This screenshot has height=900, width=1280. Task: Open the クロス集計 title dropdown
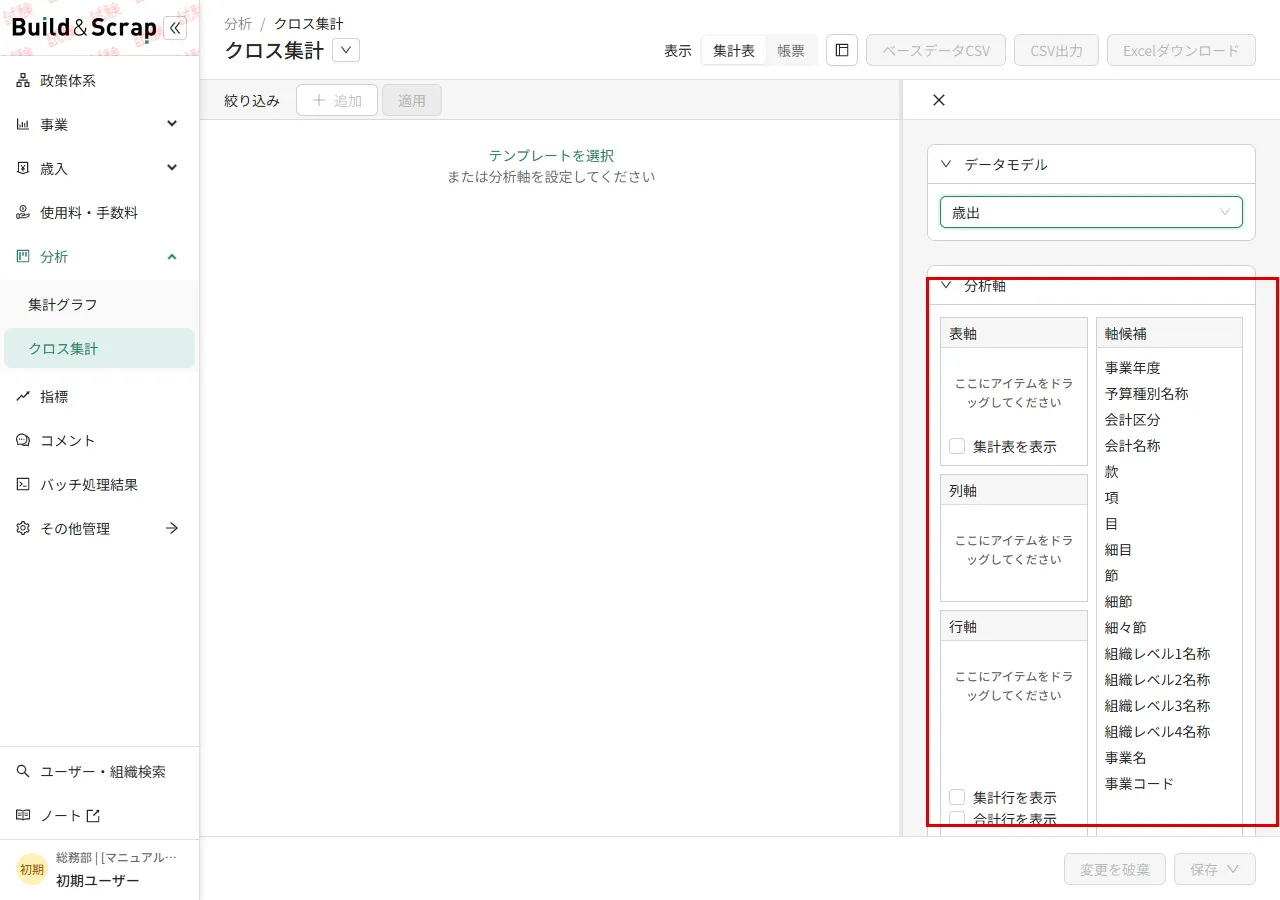[346, 50]
